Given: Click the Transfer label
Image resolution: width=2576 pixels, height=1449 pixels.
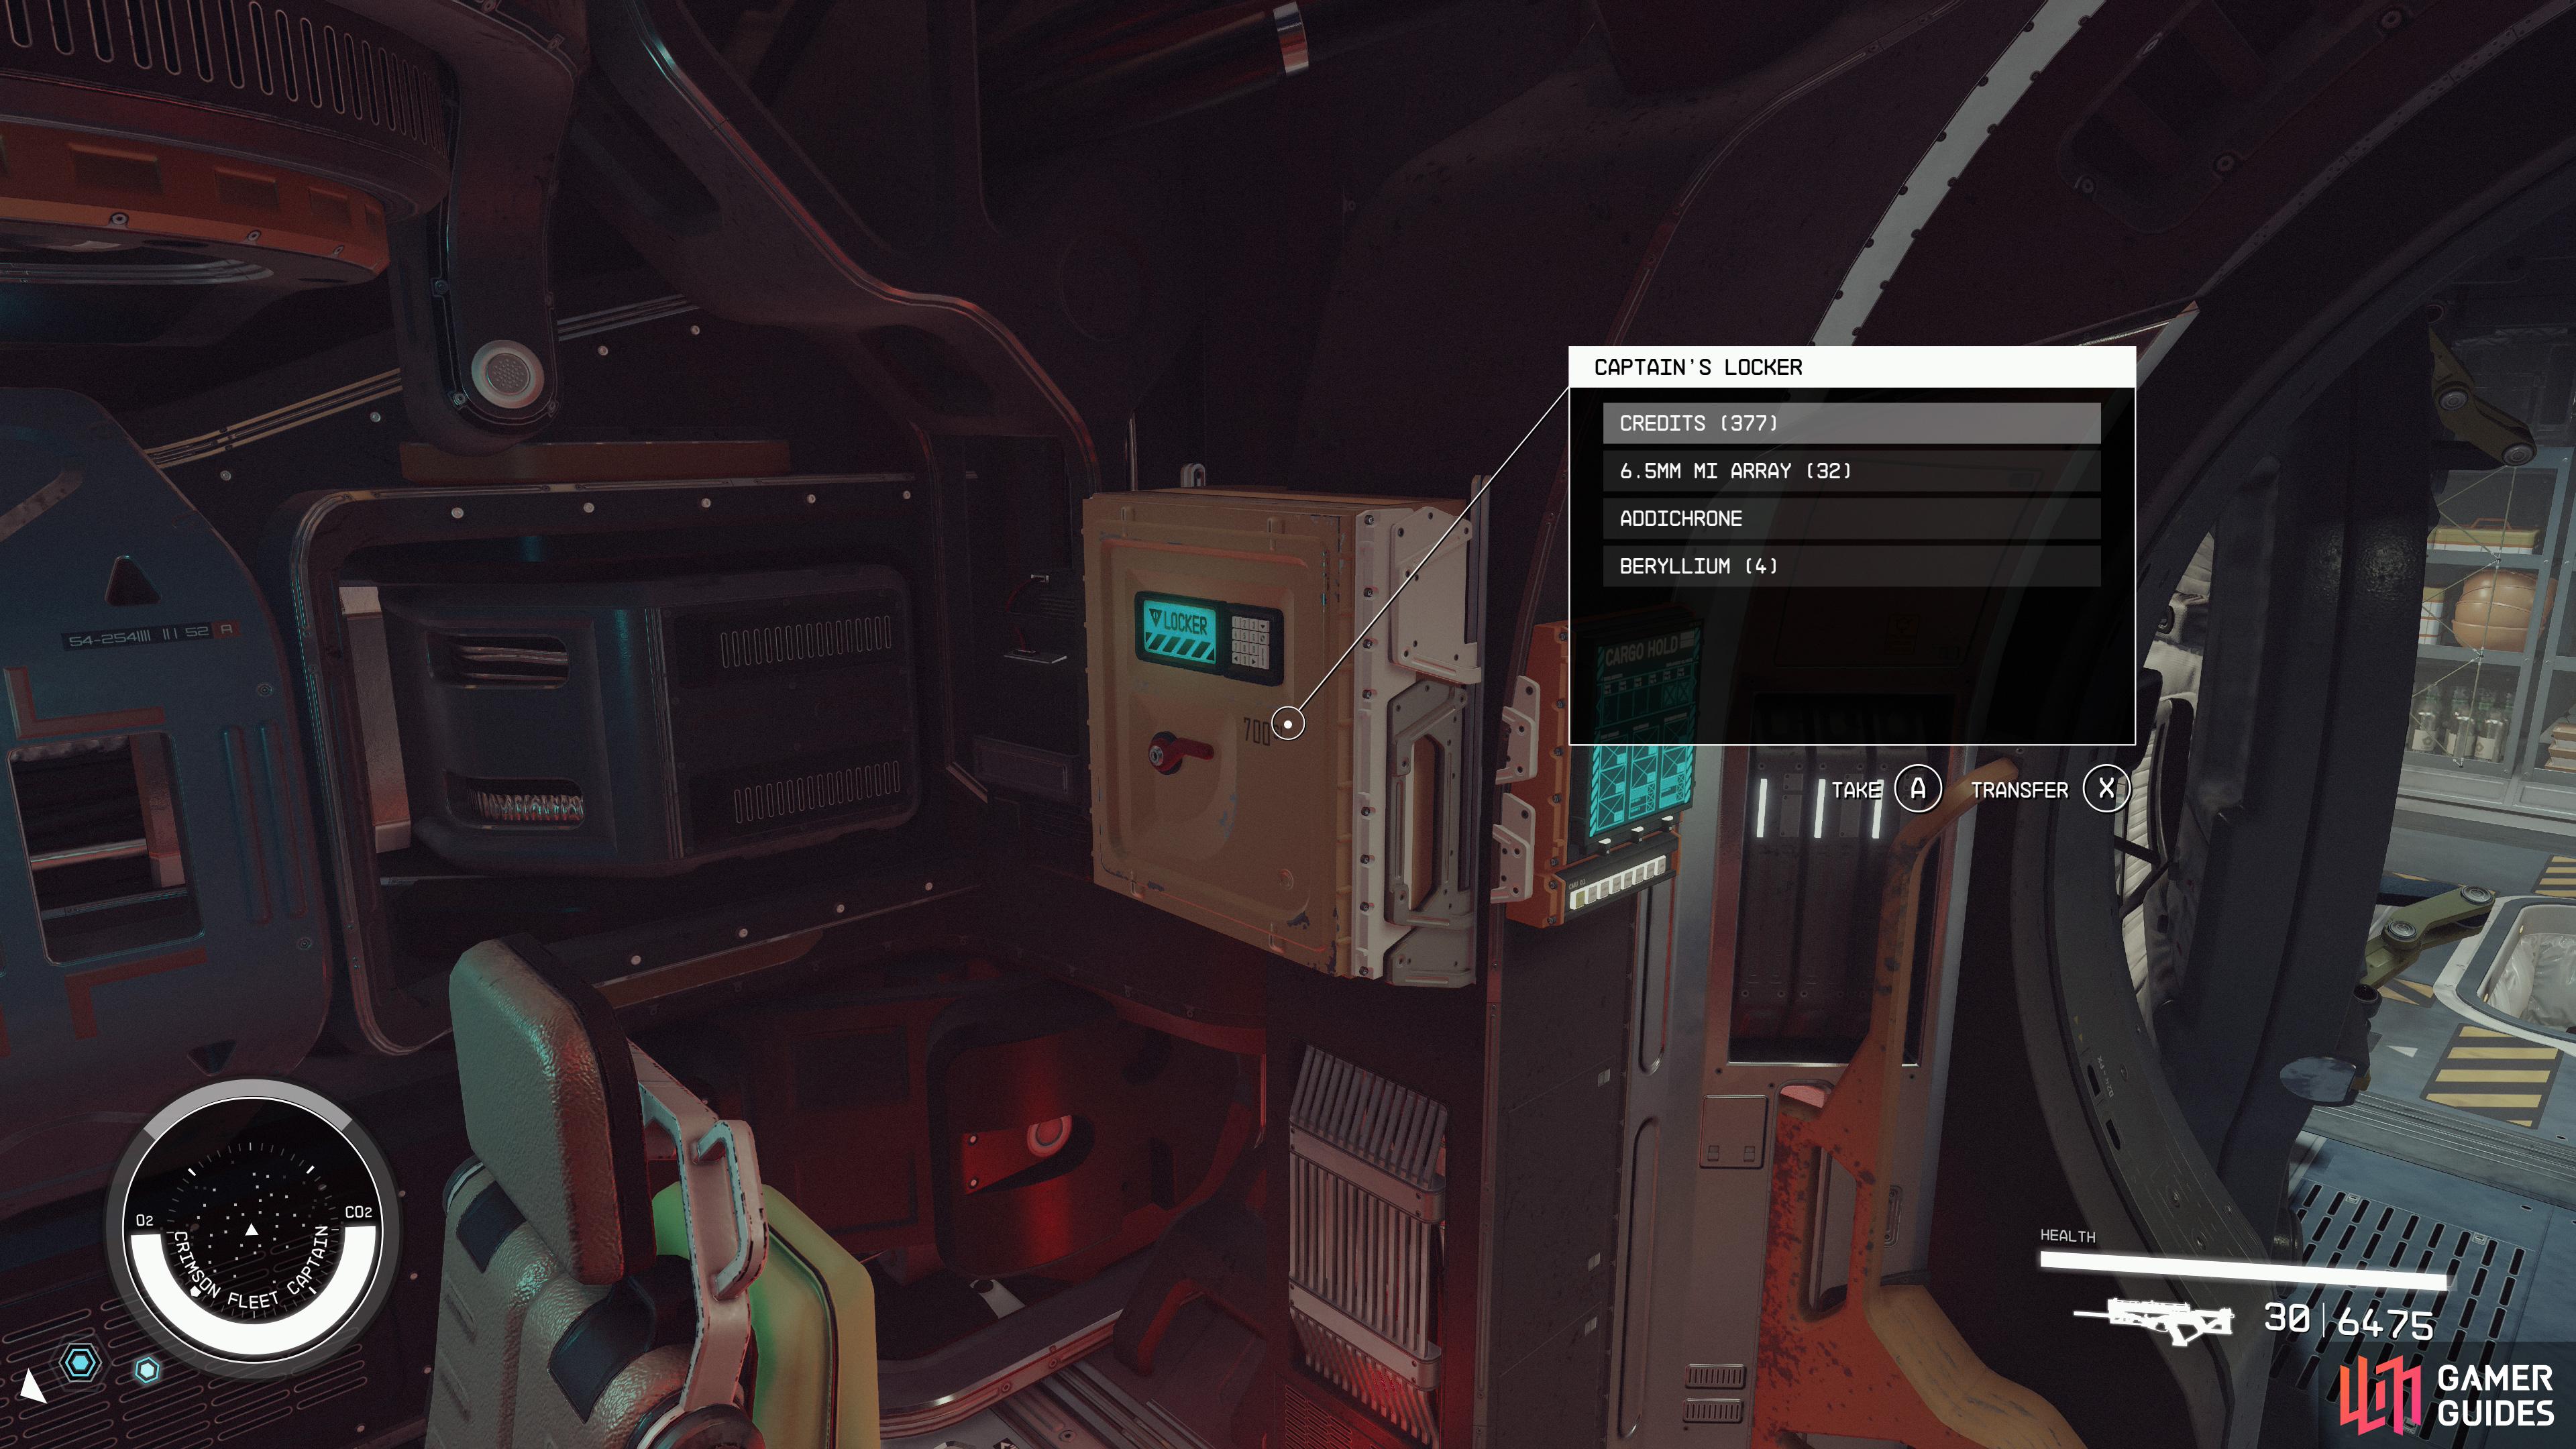Looking at the screenshot, I should 2019,790.
